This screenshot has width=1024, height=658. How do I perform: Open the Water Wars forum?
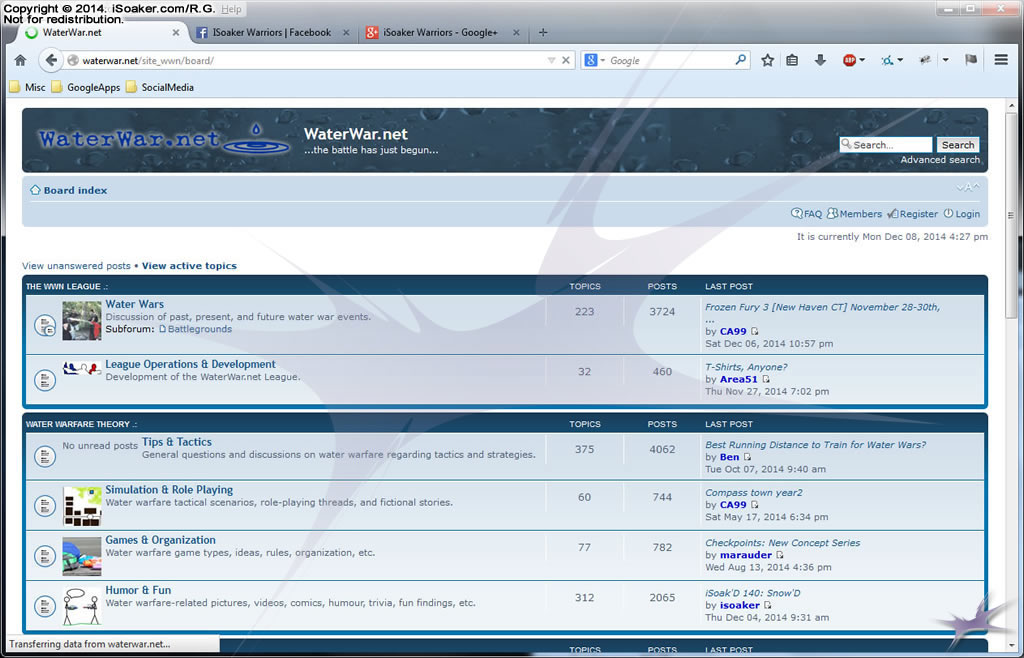tap(135, 304)
